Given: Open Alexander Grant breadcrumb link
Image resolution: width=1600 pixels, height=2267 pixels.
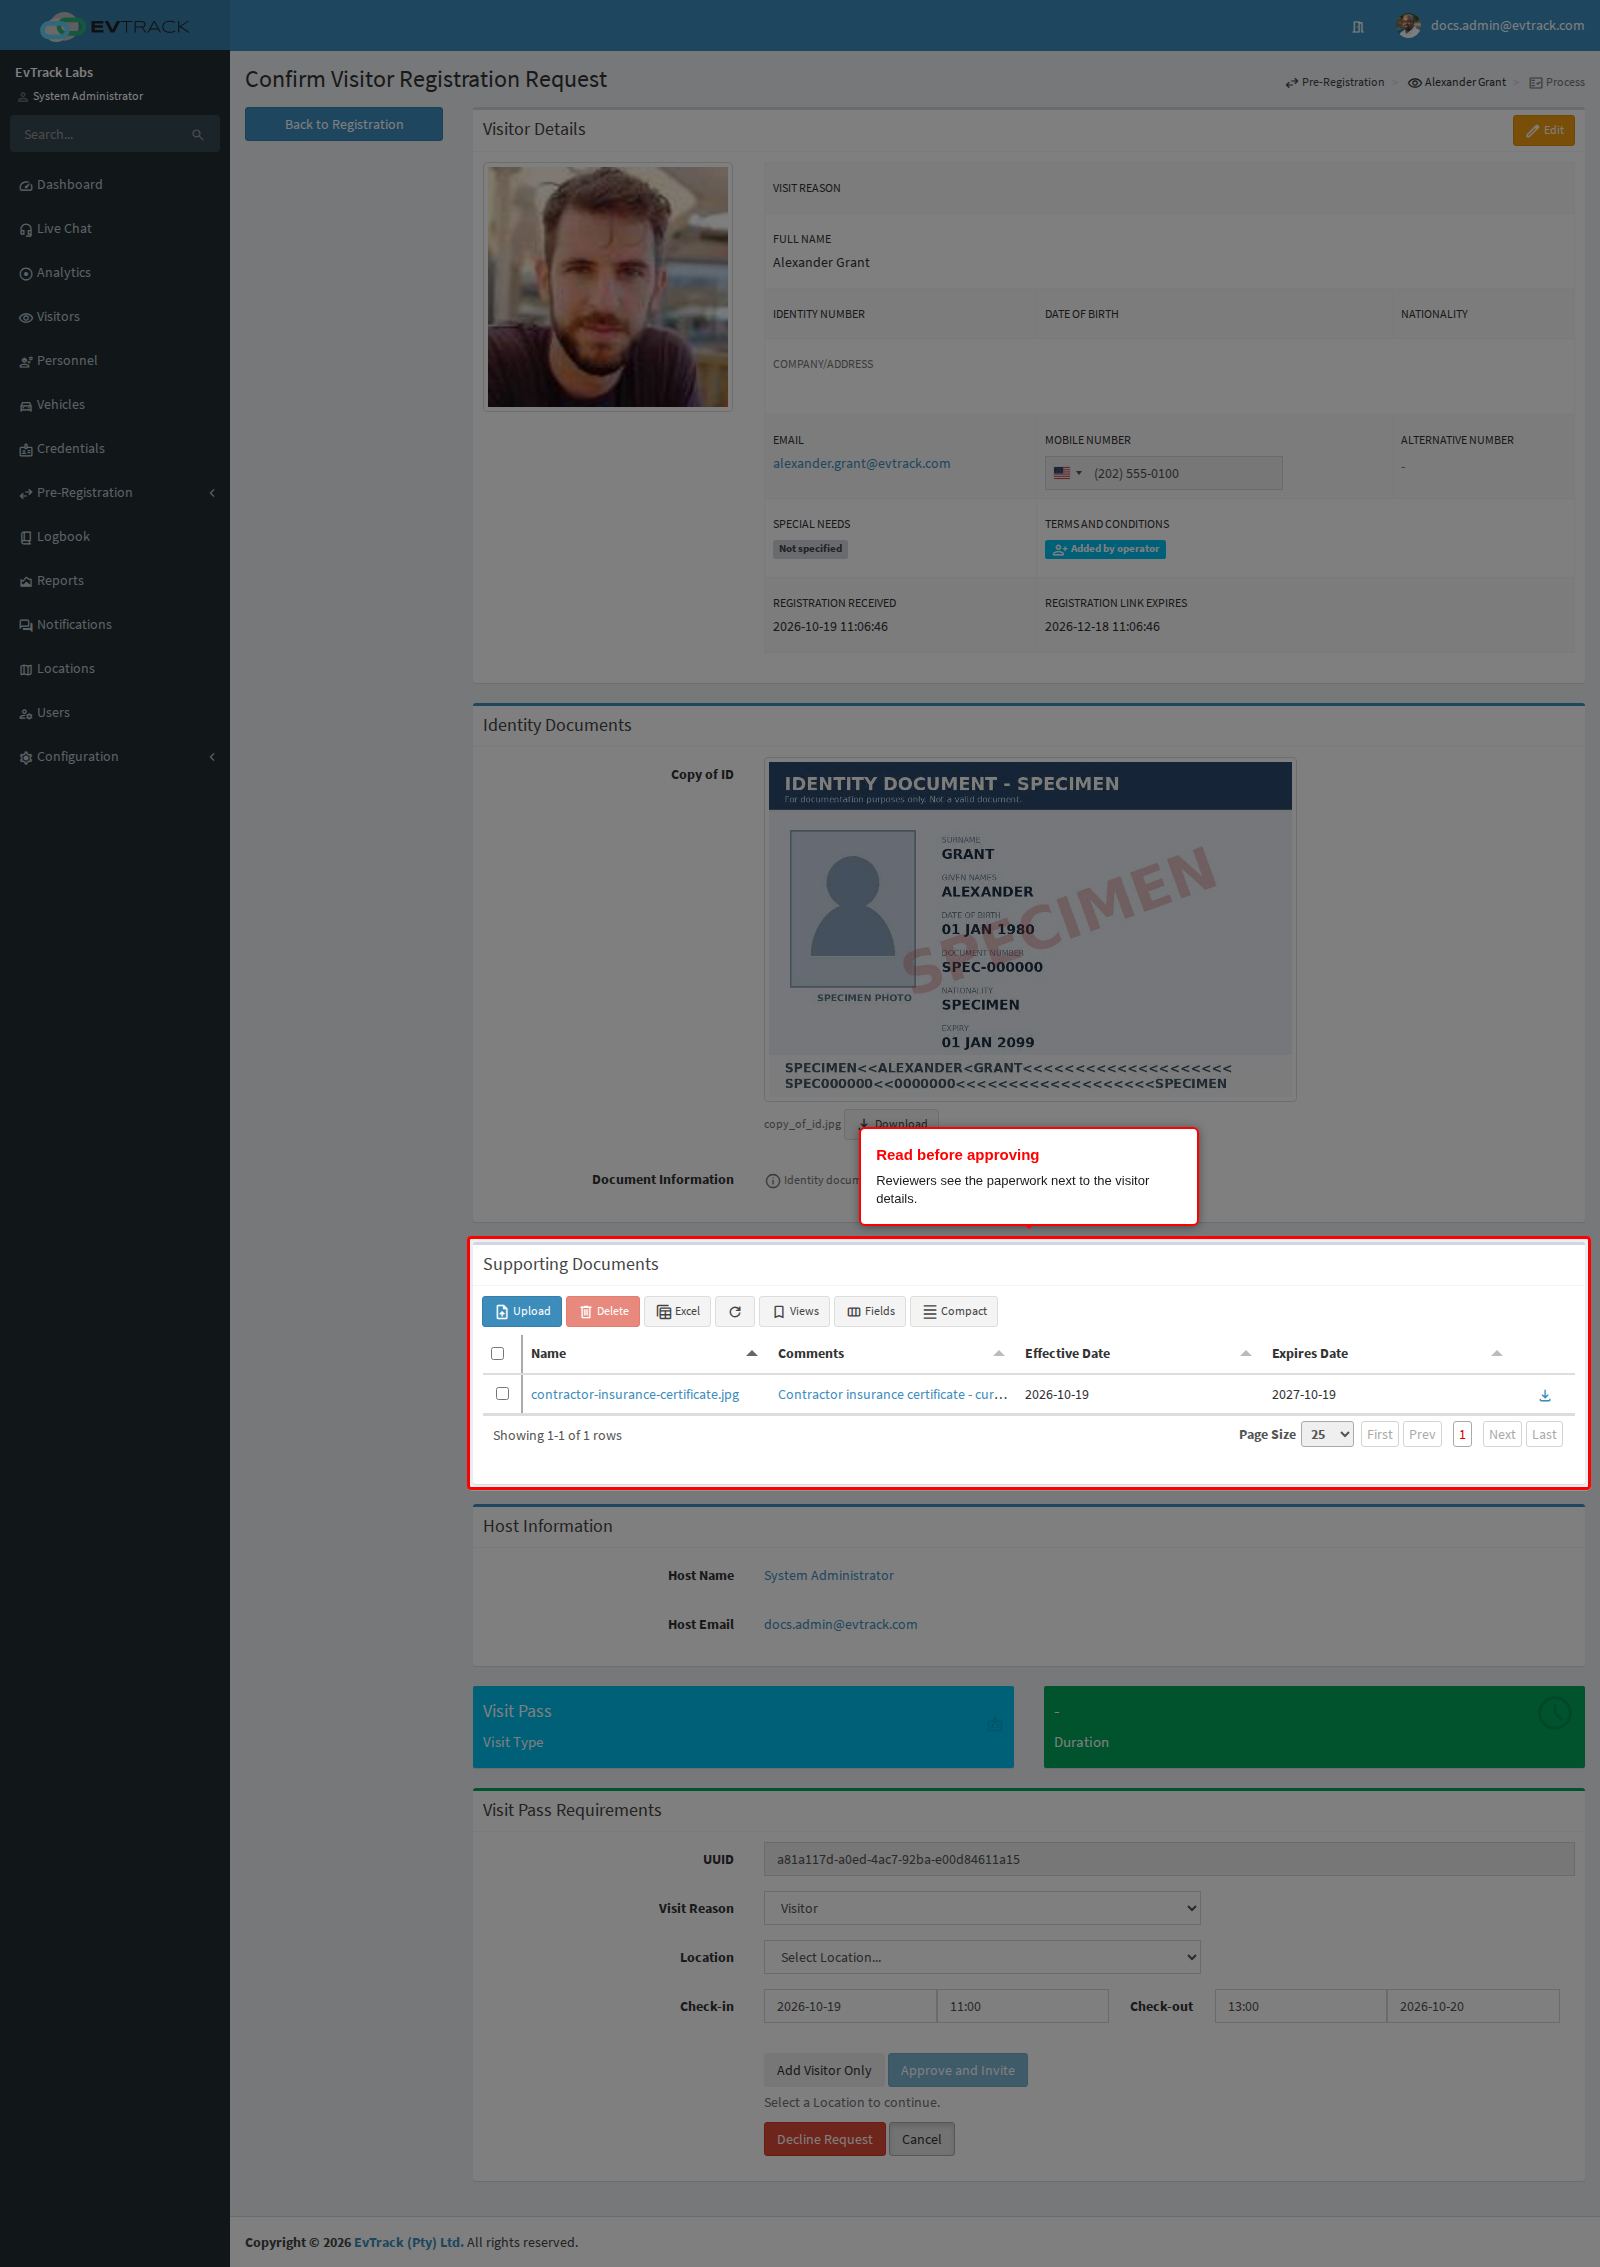Looking at the screenshot, I should pyautogui.click(x=1456, y=83).
